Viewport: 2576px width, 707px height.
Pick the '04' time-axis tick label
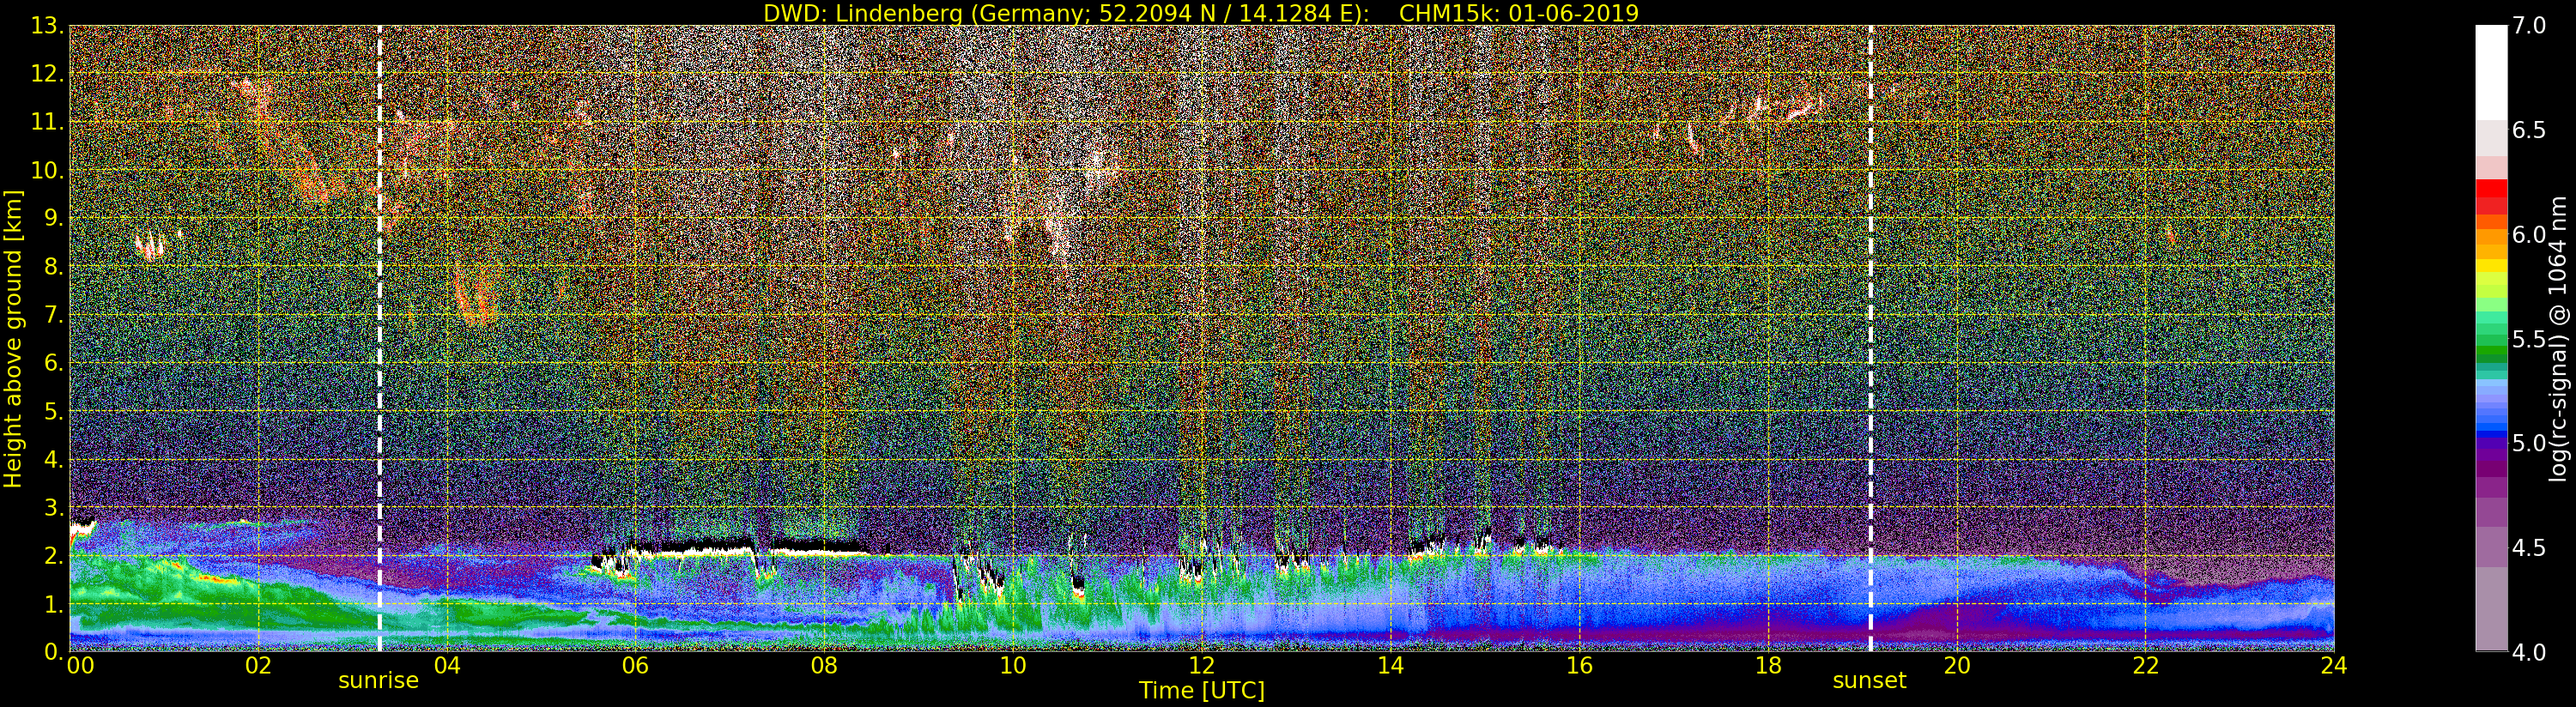(447, 665)
